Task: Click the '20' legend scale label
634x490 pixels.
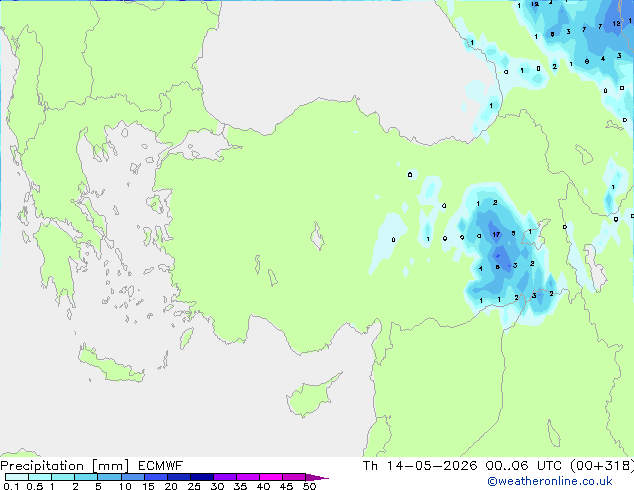Action: click(171, 486)
